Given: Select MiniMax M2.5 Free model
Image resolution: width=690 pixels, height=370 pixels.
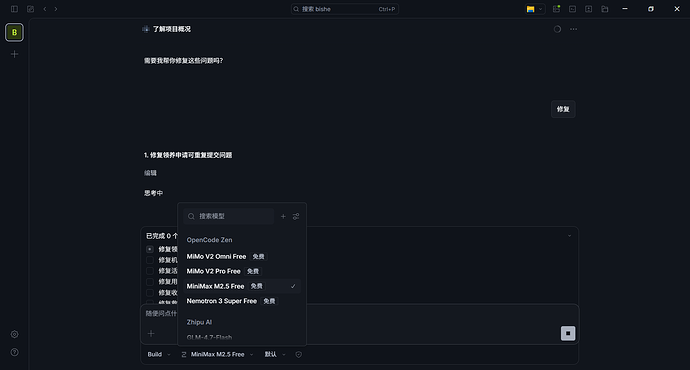Looking at the screenshot, I should click(242, 286).
